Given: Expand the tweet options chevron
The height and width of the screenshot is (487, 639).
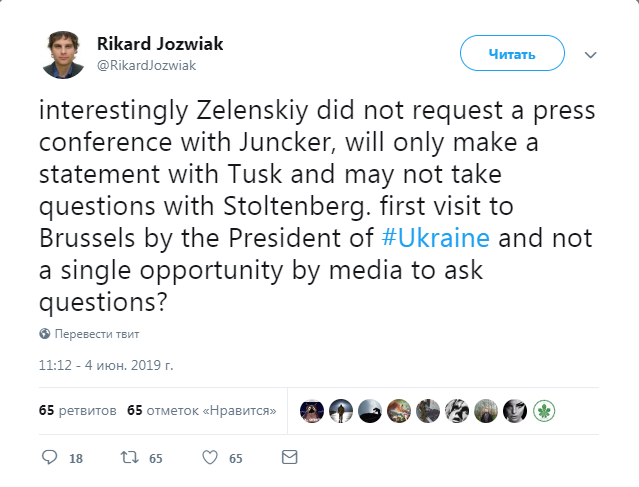Looking at the screenshot, I should [x=590, y=54].
